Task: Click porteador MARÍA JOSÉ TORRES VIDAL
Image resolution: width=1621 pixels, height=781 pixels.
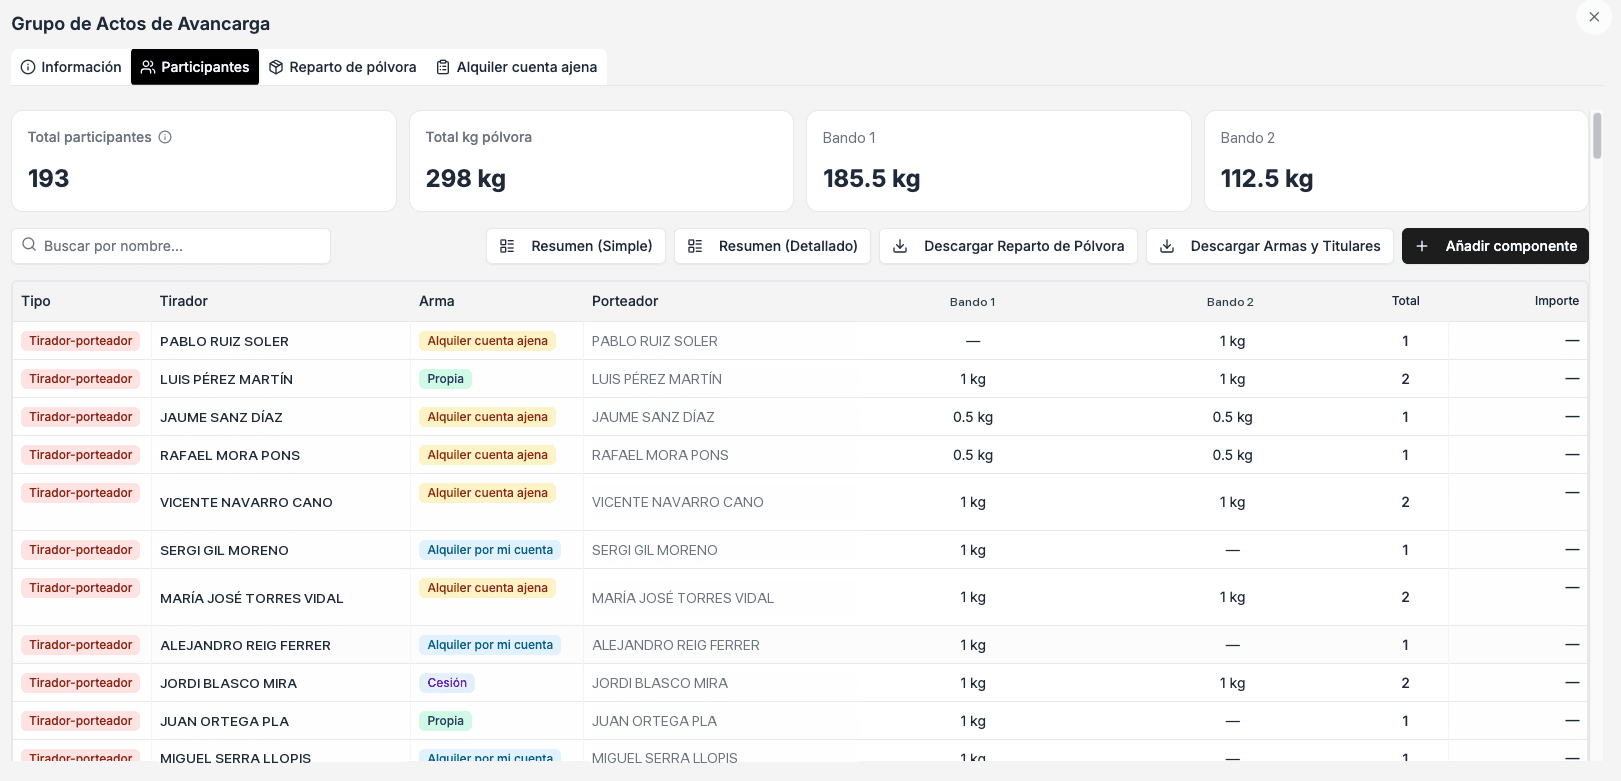Action: pyautogui.click(x=683, y=598)
